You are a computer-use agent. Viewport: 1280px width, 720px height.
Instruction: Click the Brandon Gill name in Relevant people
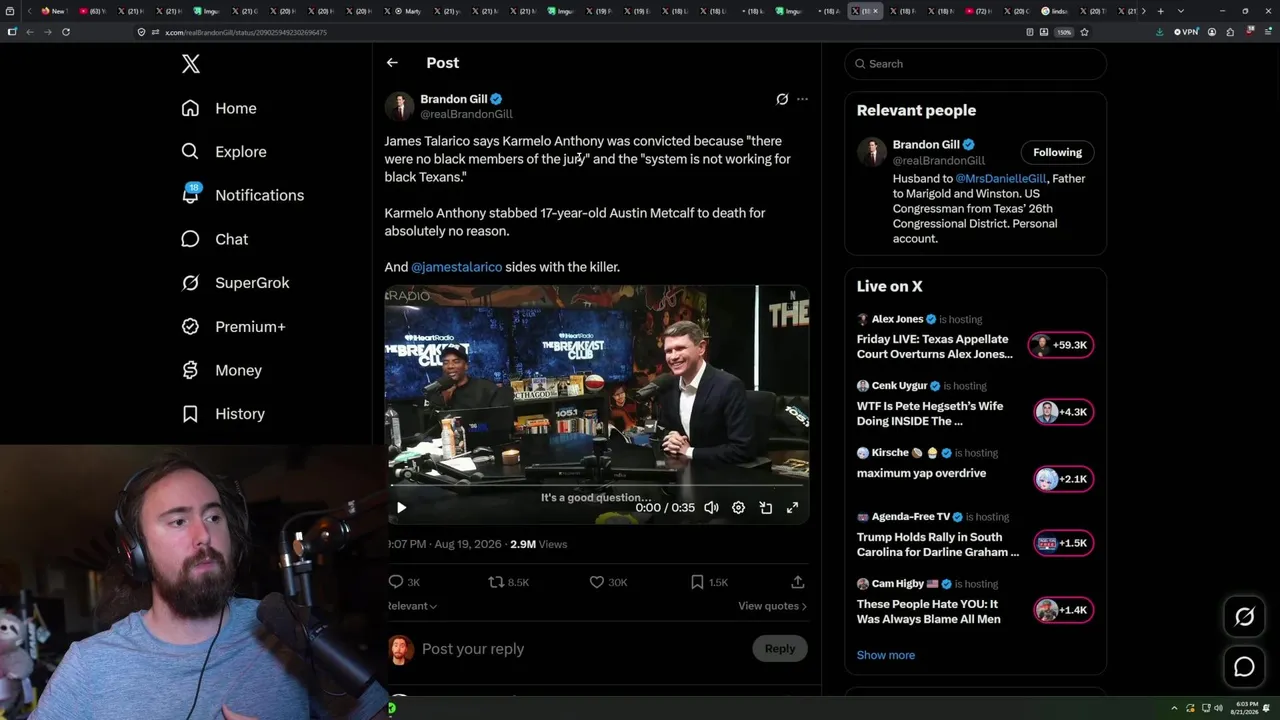click(926, 145)
